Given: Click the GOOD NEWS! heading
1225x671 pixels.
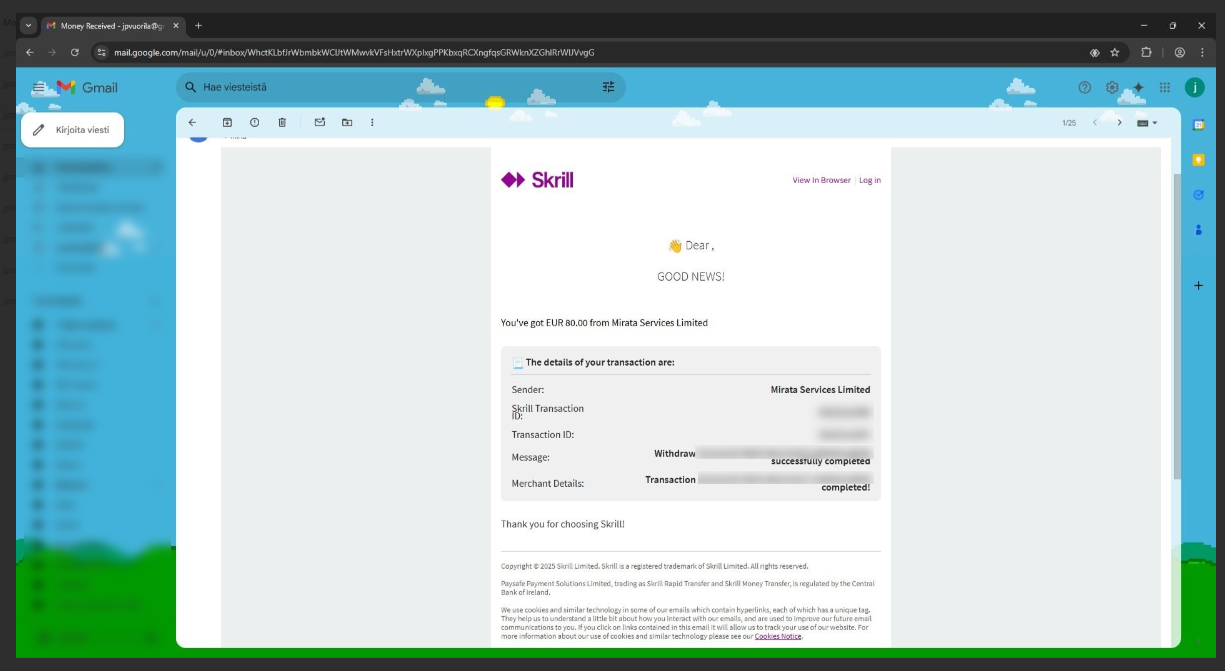Looking at the screenshot, I should click(x=691, y=277).
